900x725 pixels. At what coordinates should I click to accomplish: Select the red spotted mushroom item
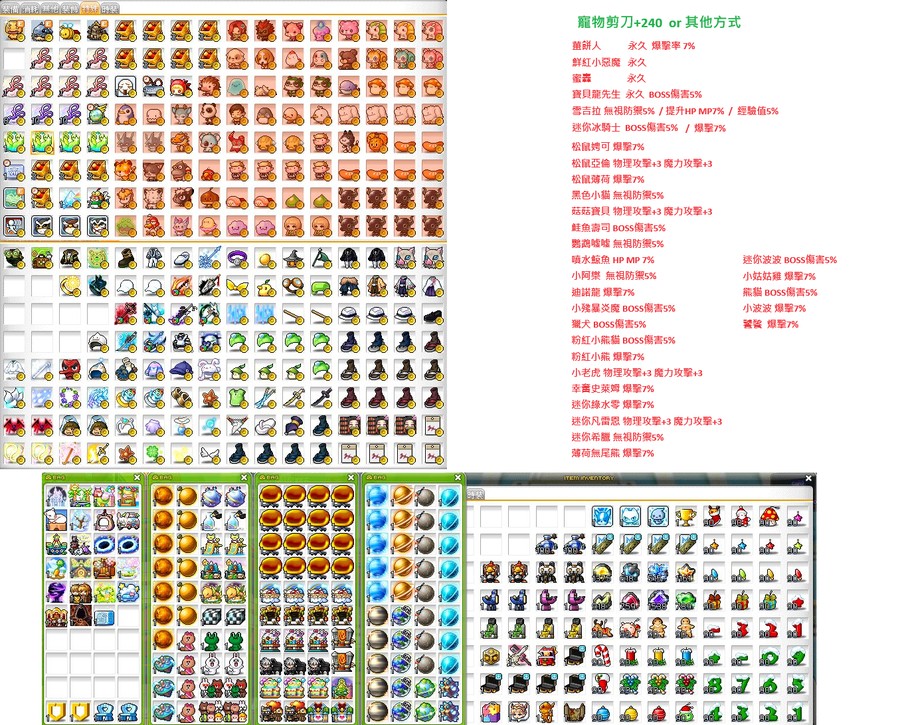pyautogui.click(x=769, y=516)
